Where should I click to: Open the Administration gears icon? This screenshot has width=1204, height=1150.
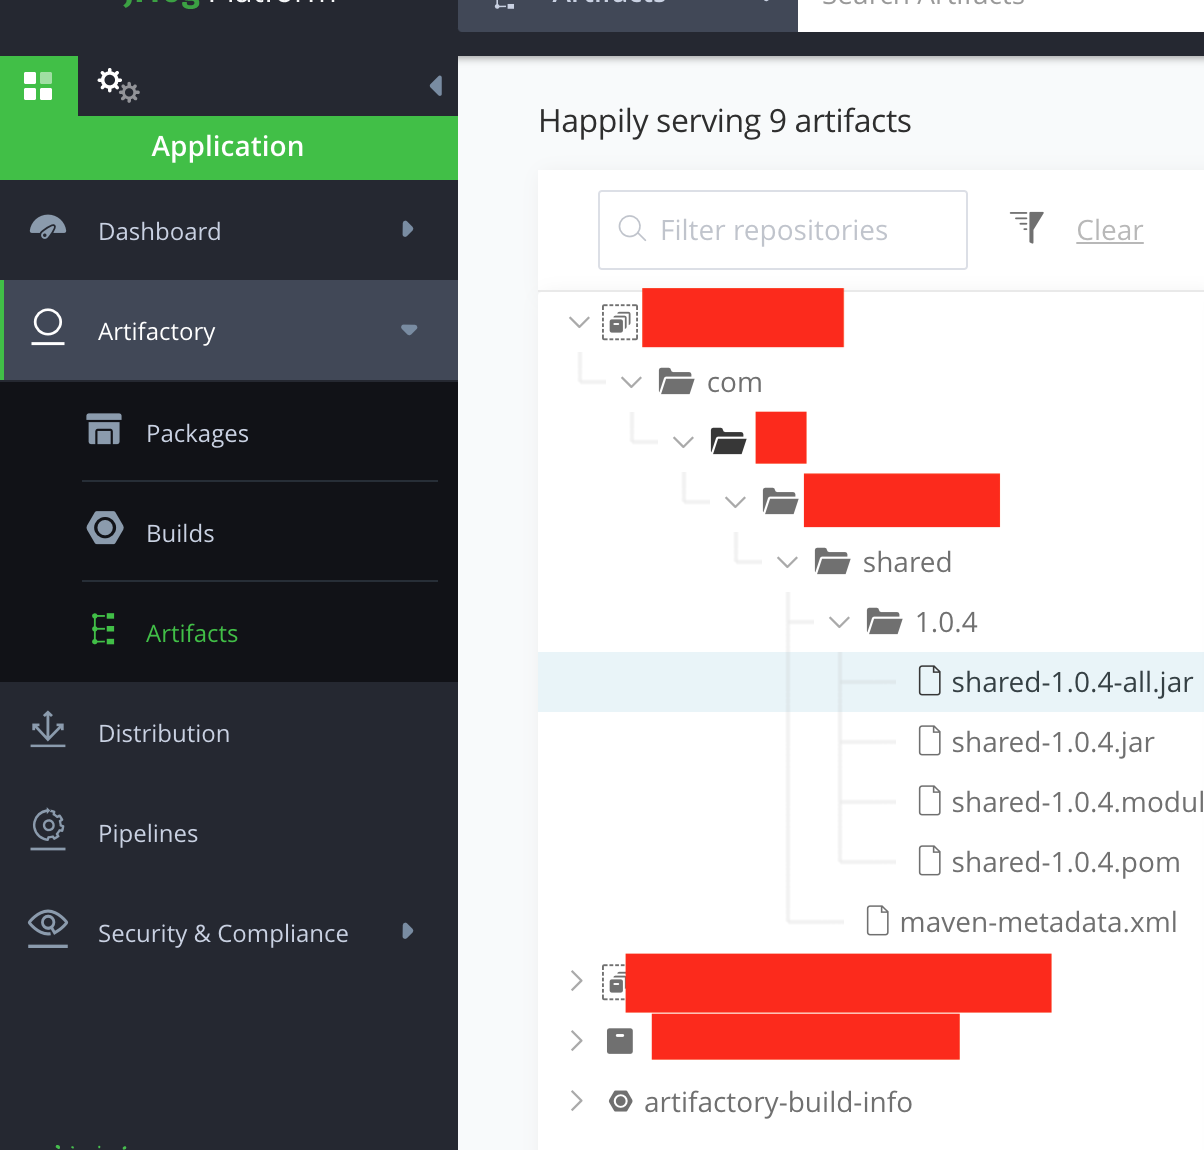pyautogui.click(x=118, y=85)
